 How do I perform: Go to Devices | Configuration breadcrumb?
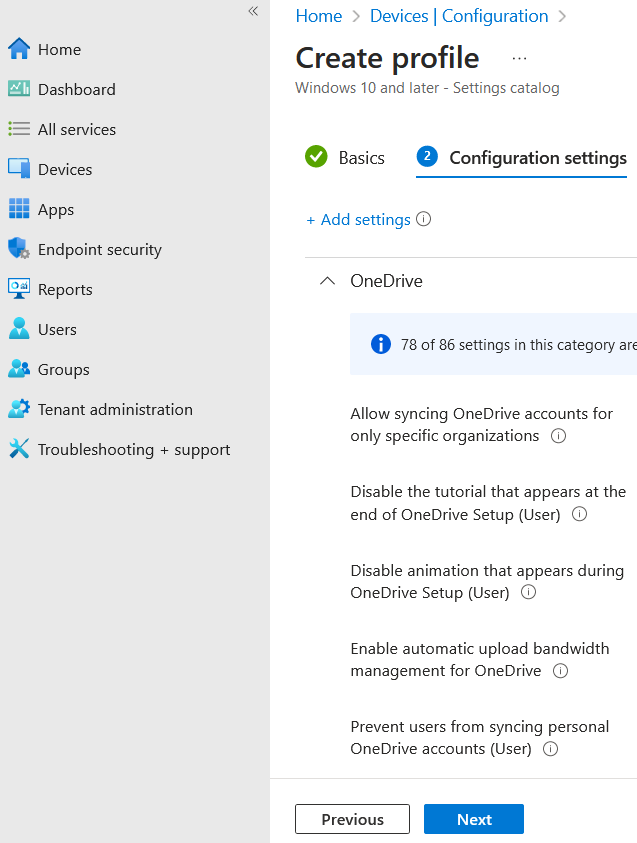point(459,16)
